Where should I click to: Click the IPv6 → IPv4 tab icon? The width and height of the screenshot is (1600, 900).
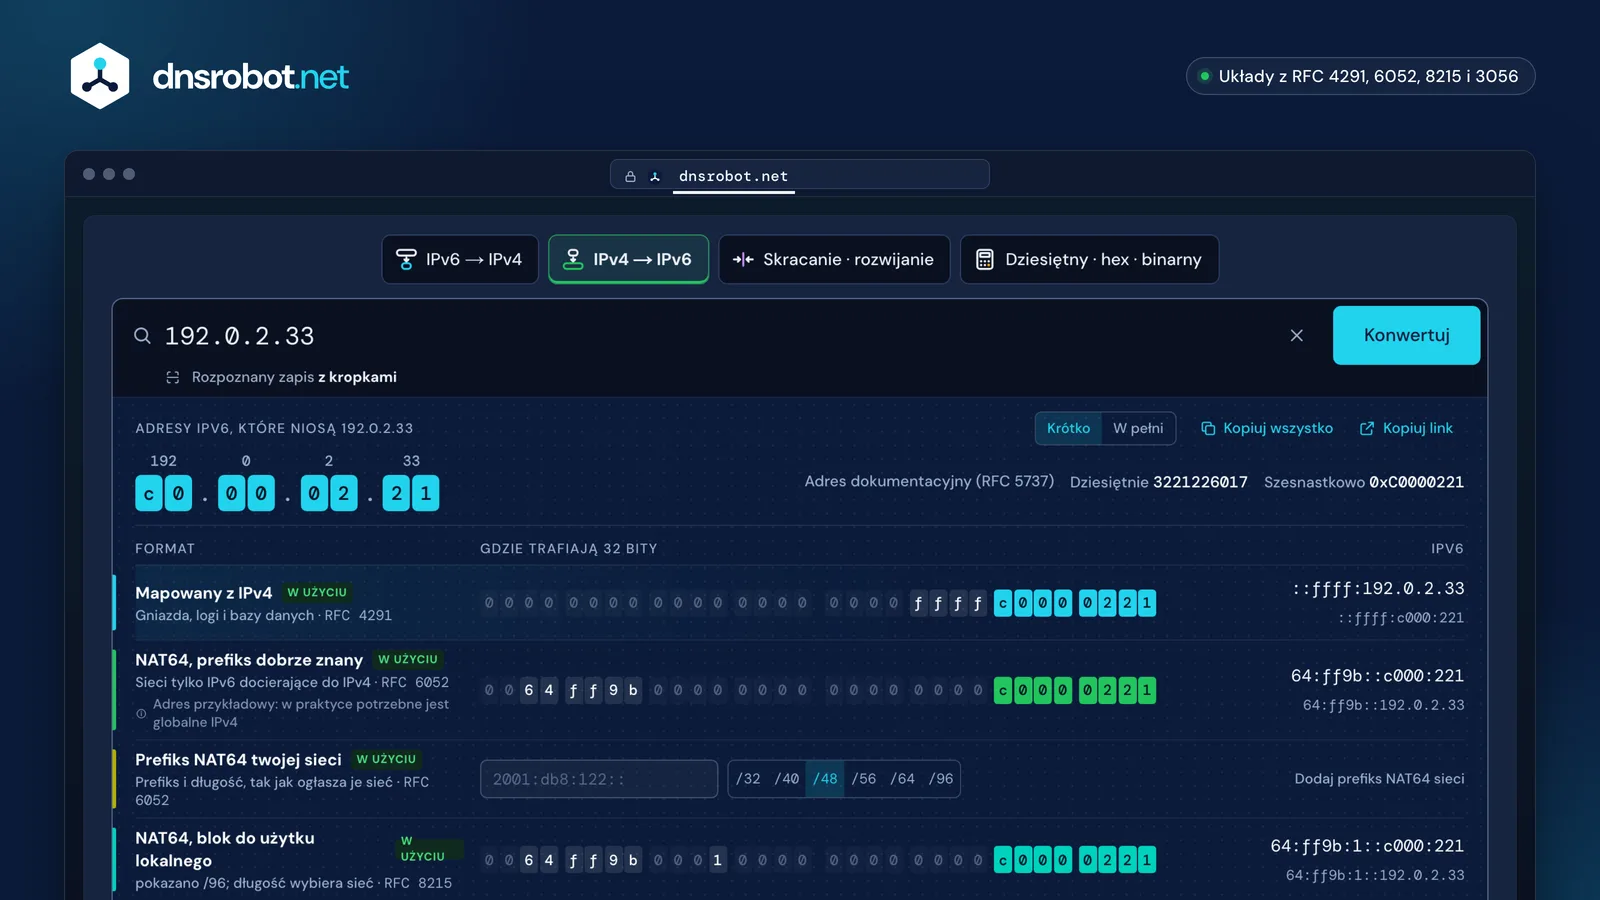click(x=406, y=259)
